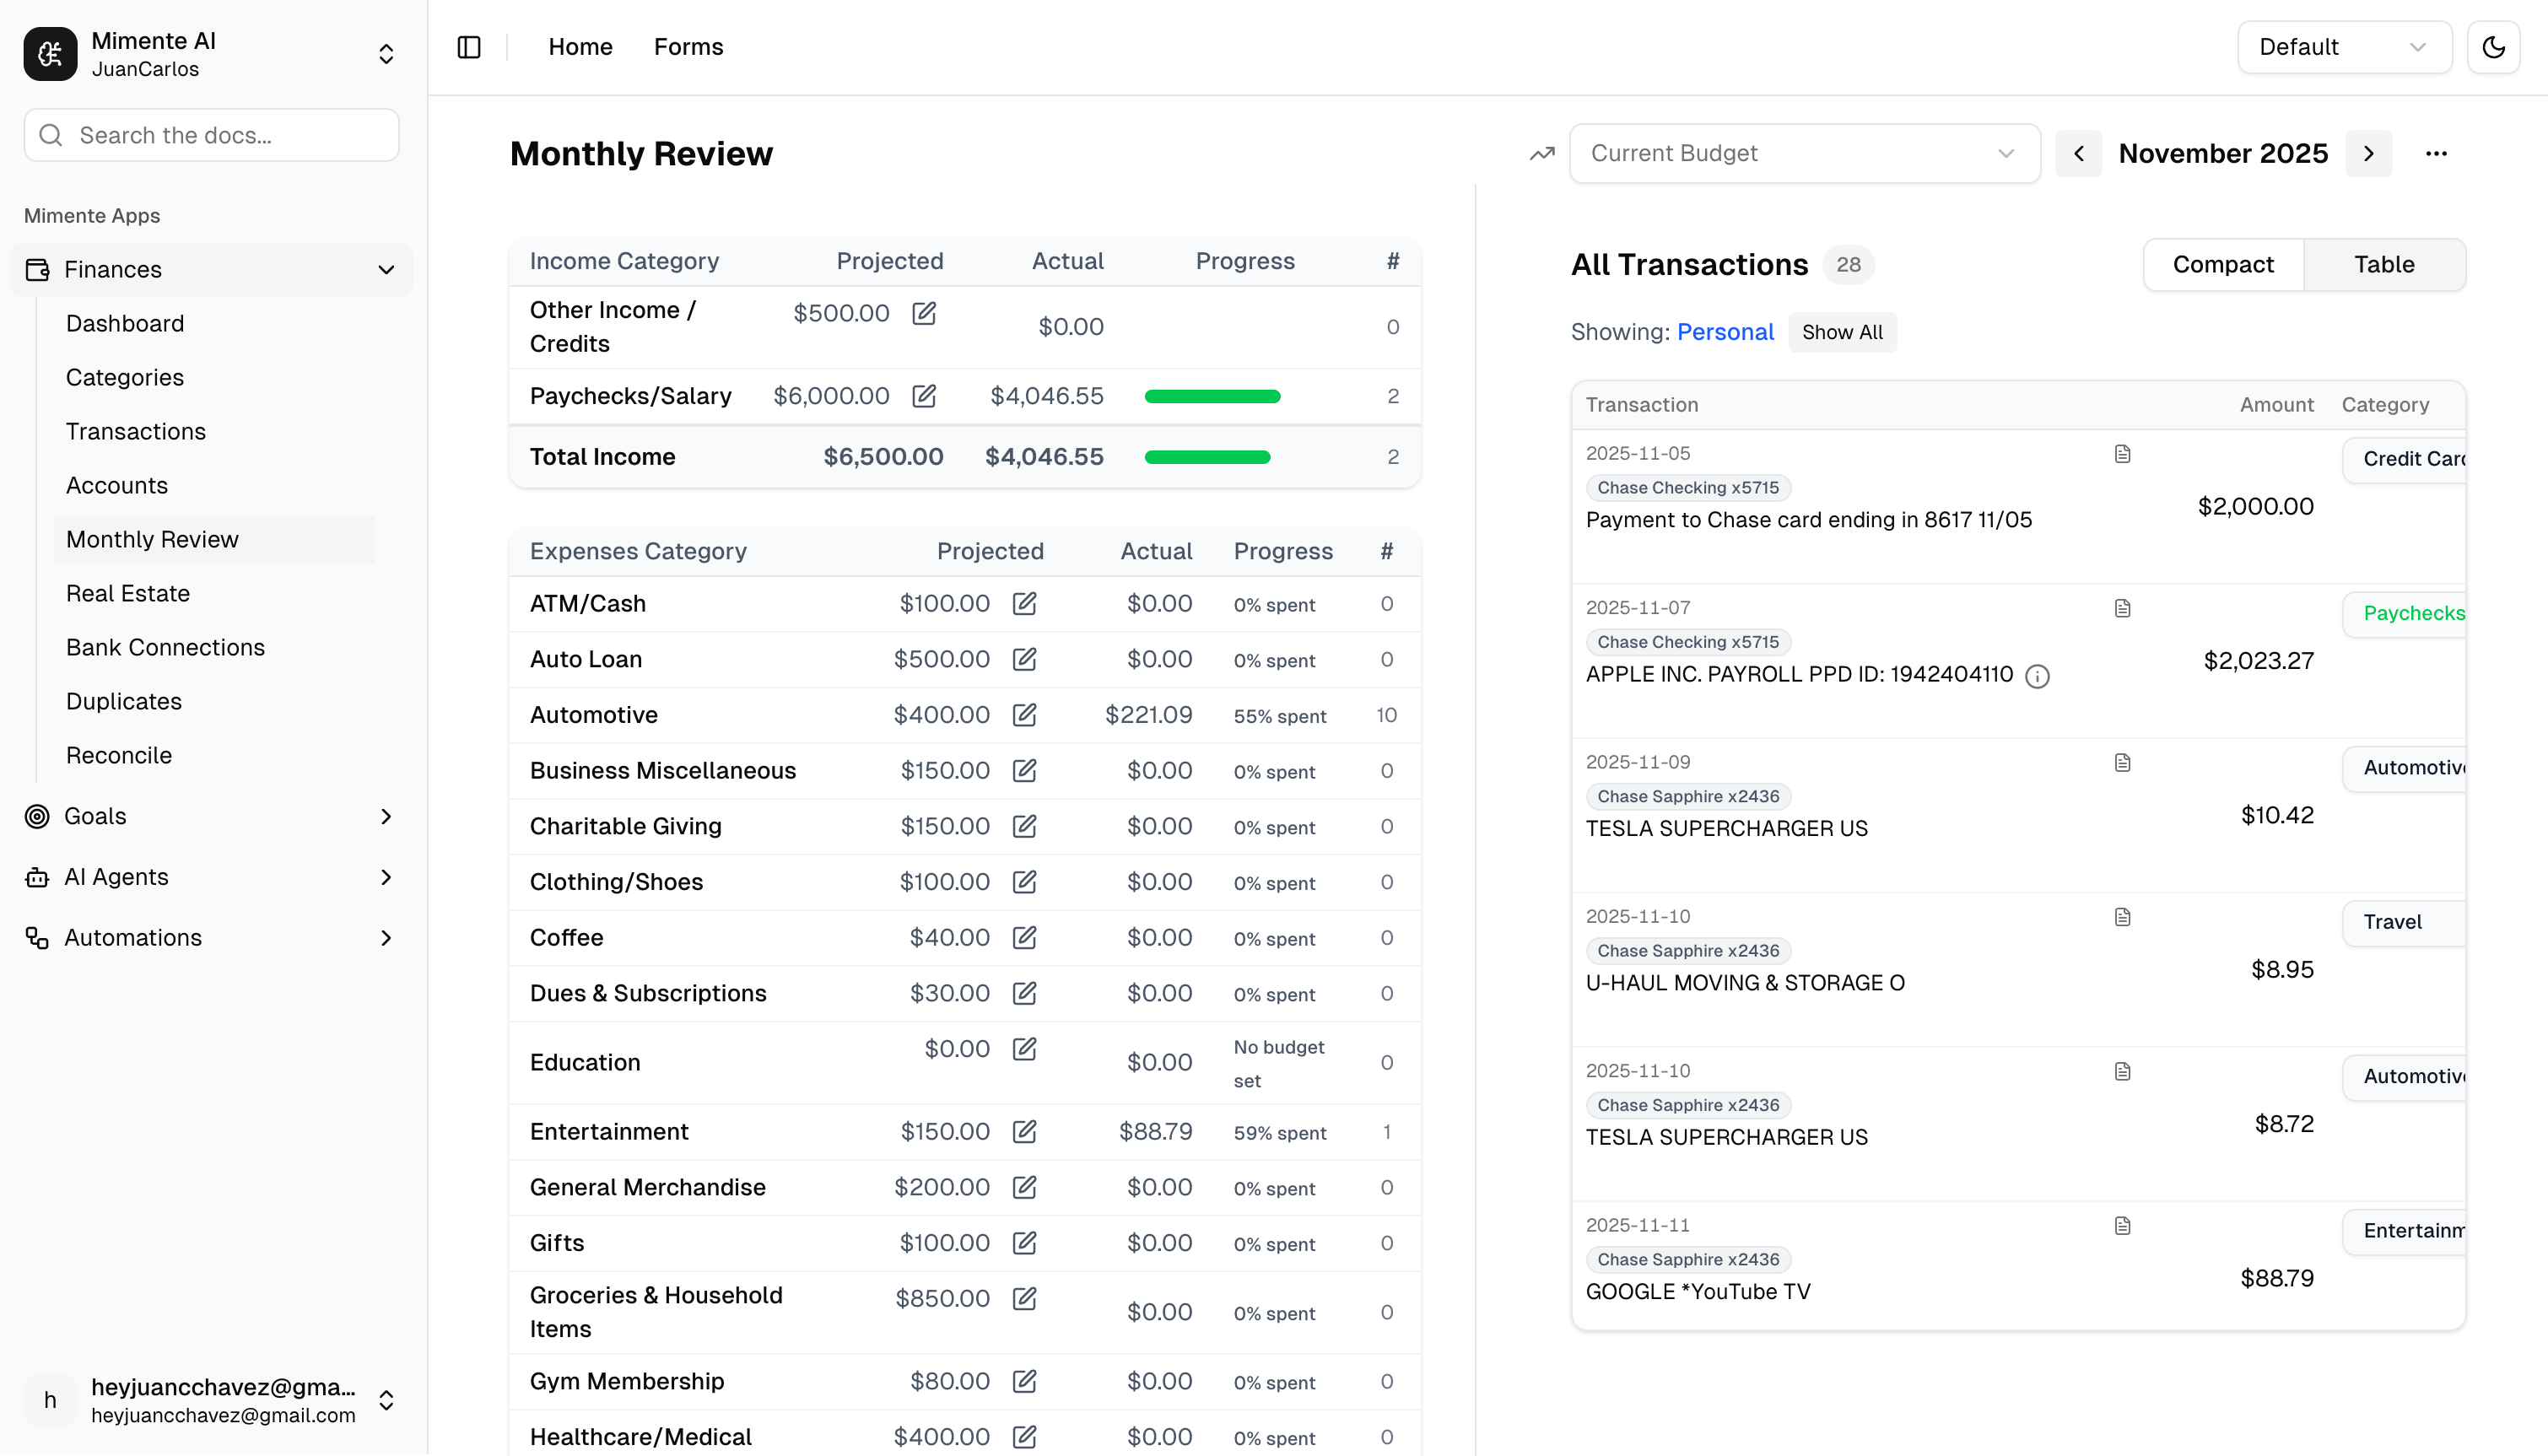Click the Total Income progress bar
Image resolution: width=2548 pixels, height=1456 pixels.
click(x=1207, y=457)
